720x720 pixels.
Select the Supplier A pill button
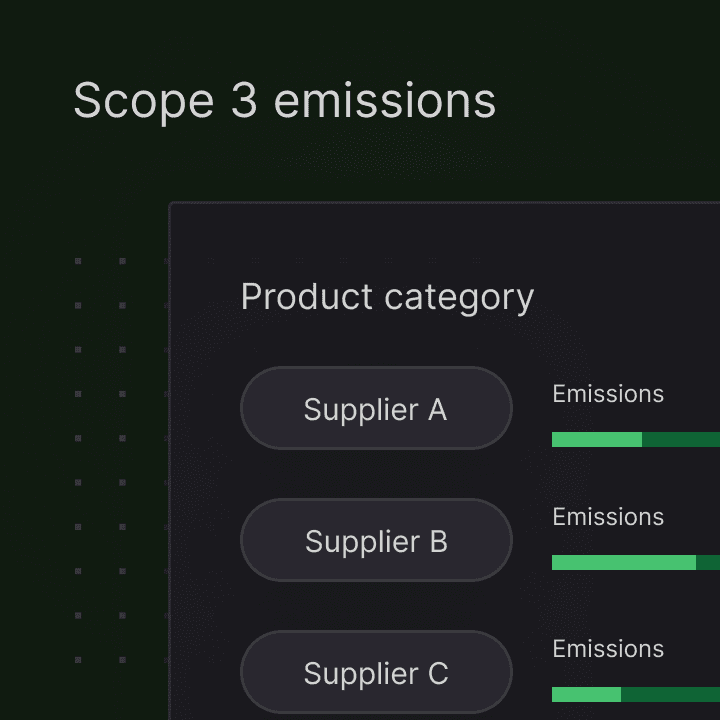click(376, 408)
